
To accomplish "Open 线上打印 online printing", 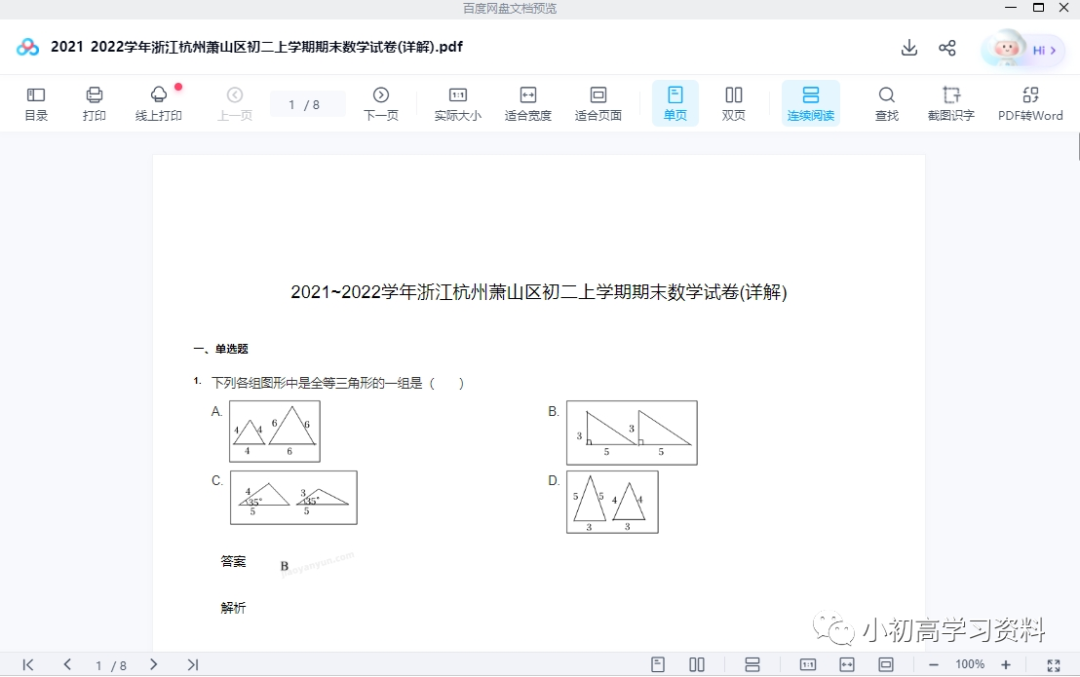I will 158,104.
